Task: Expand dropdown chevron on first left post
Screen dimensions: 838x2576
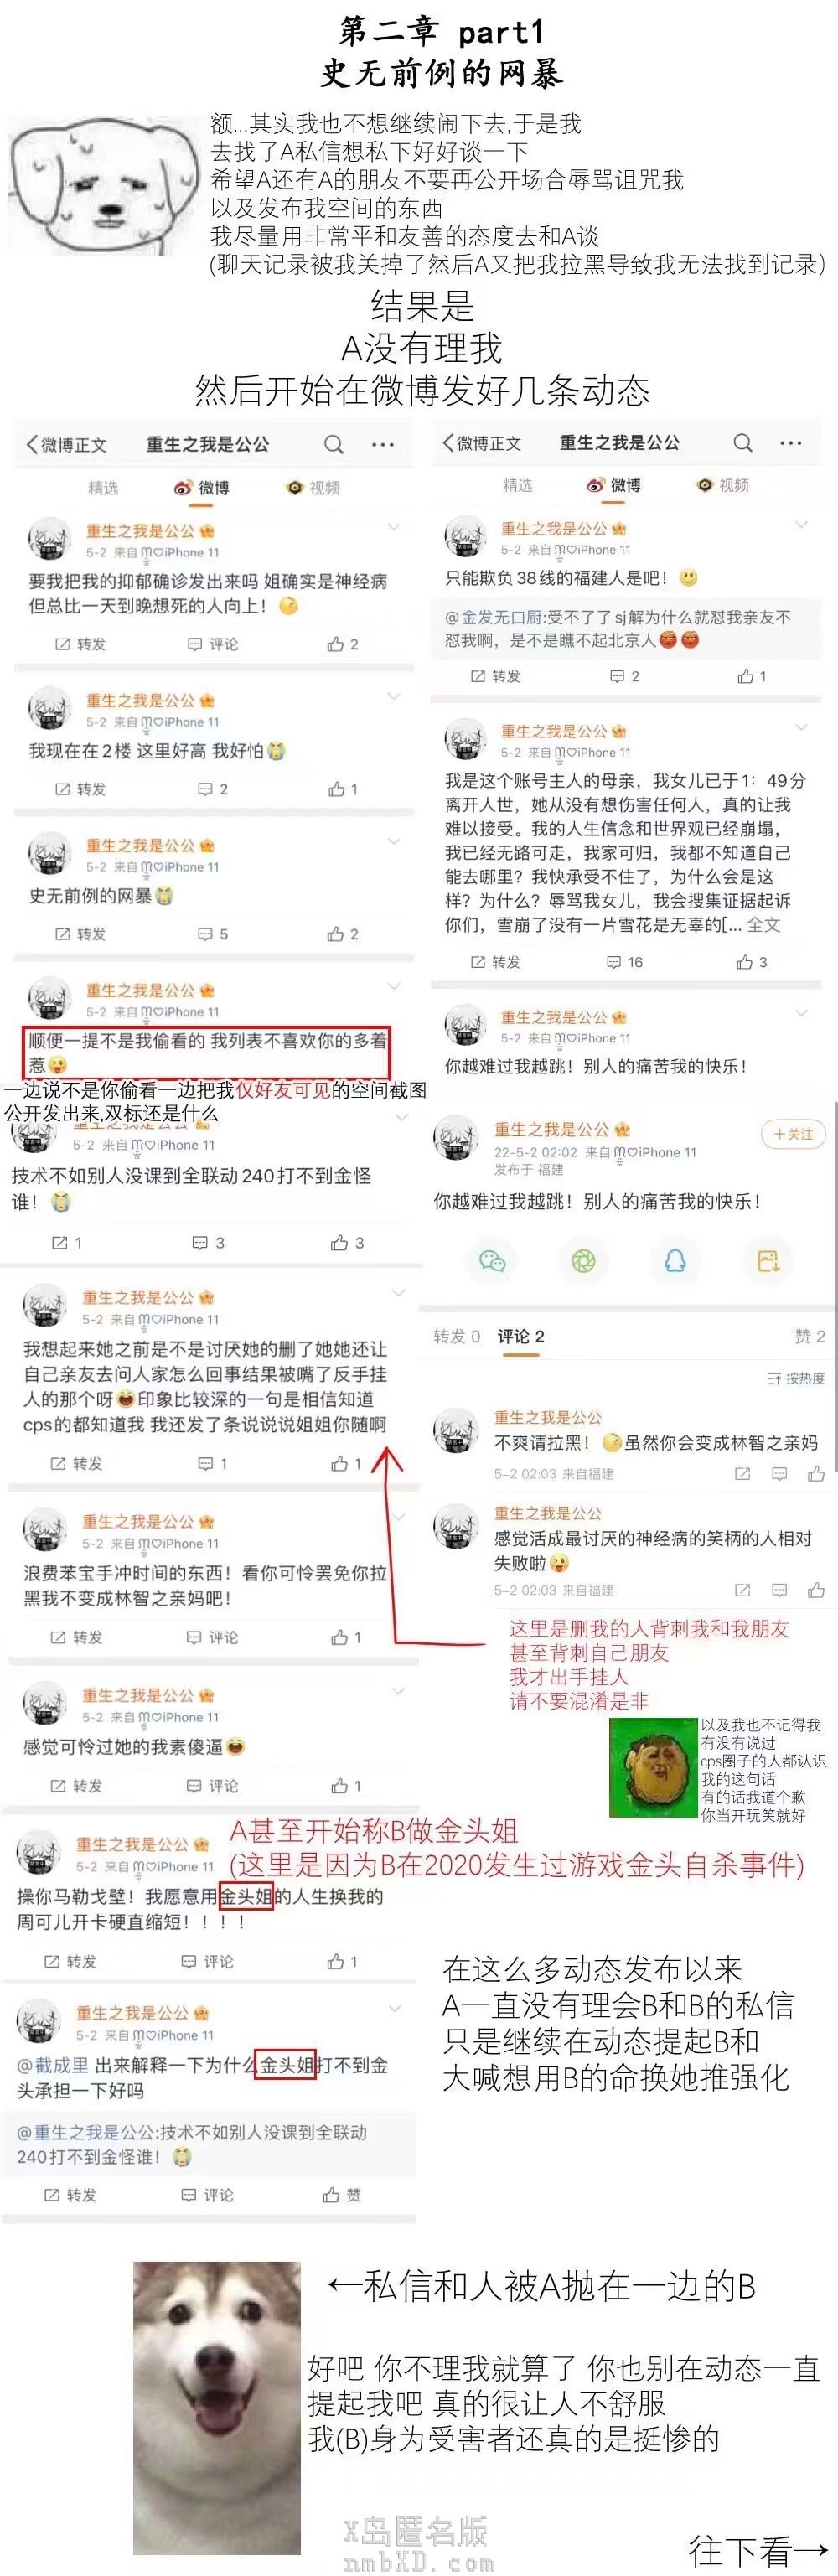Action: tap(393, 526)
